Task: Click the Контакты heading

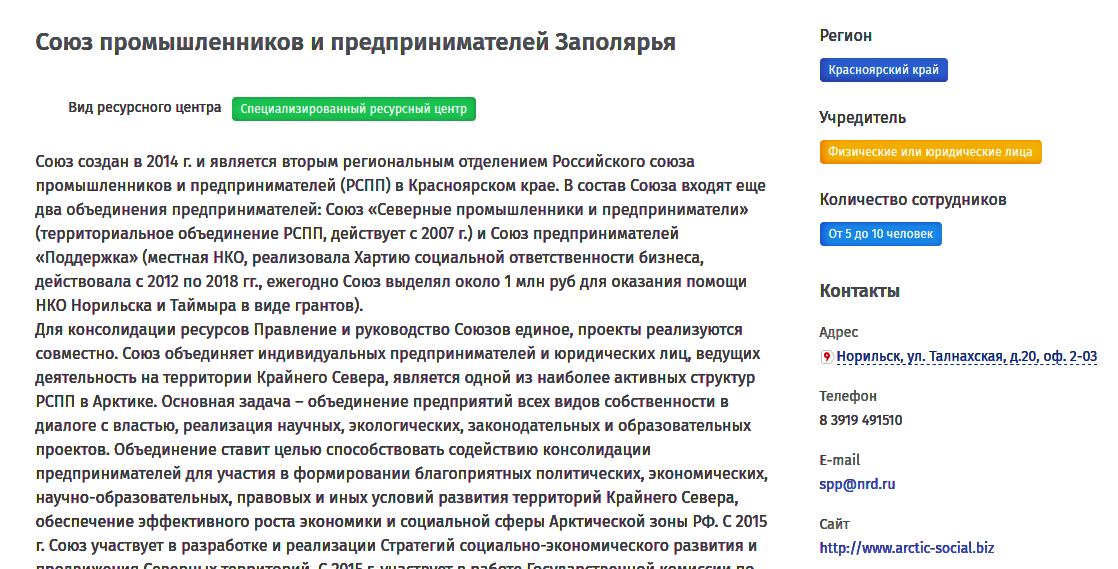Action: 859,291
